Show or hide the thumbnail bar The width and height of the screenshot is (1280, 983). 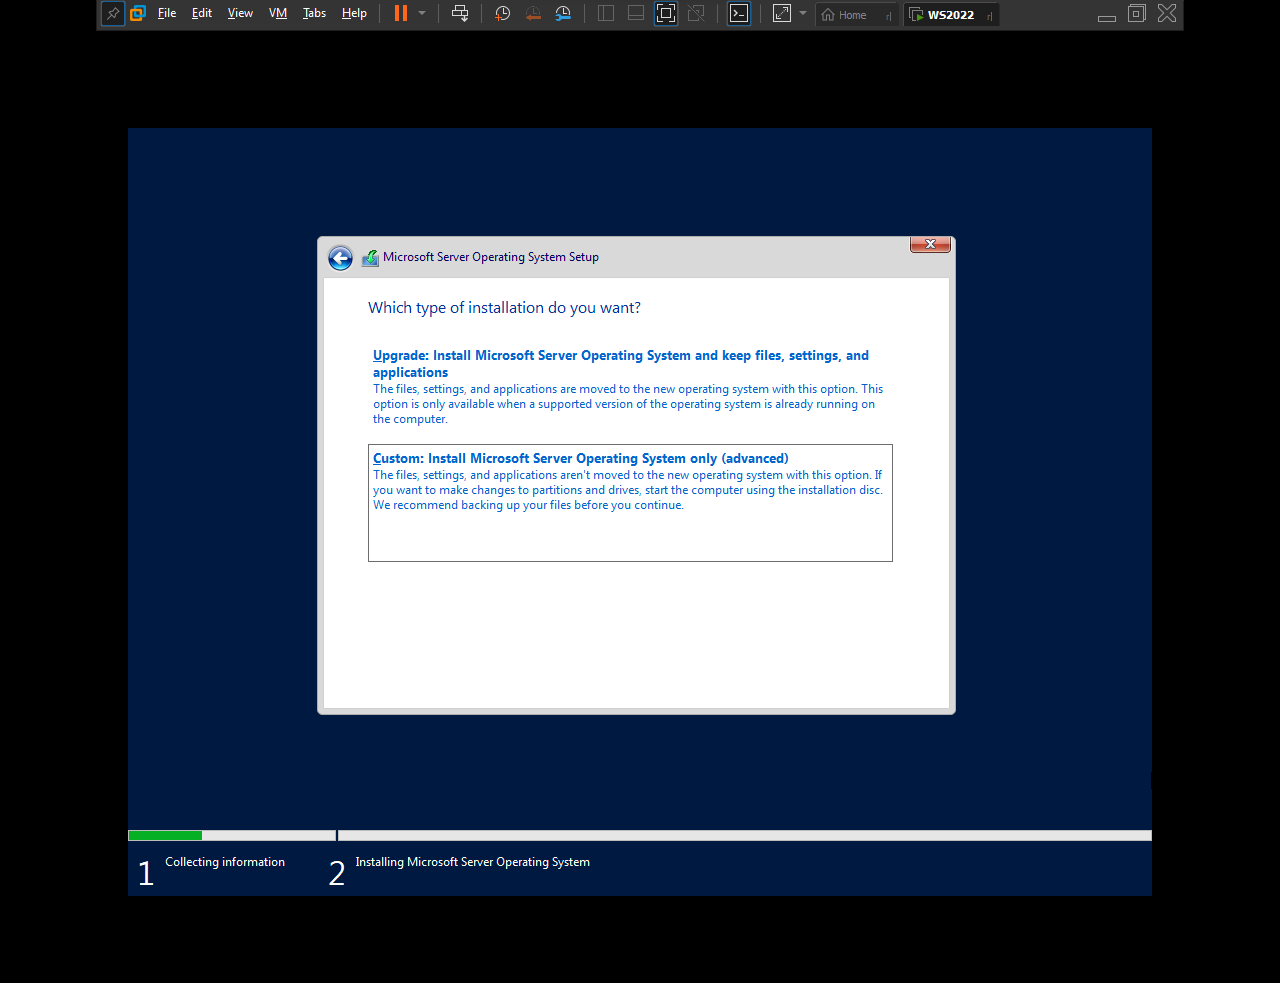tap(636, 14)
